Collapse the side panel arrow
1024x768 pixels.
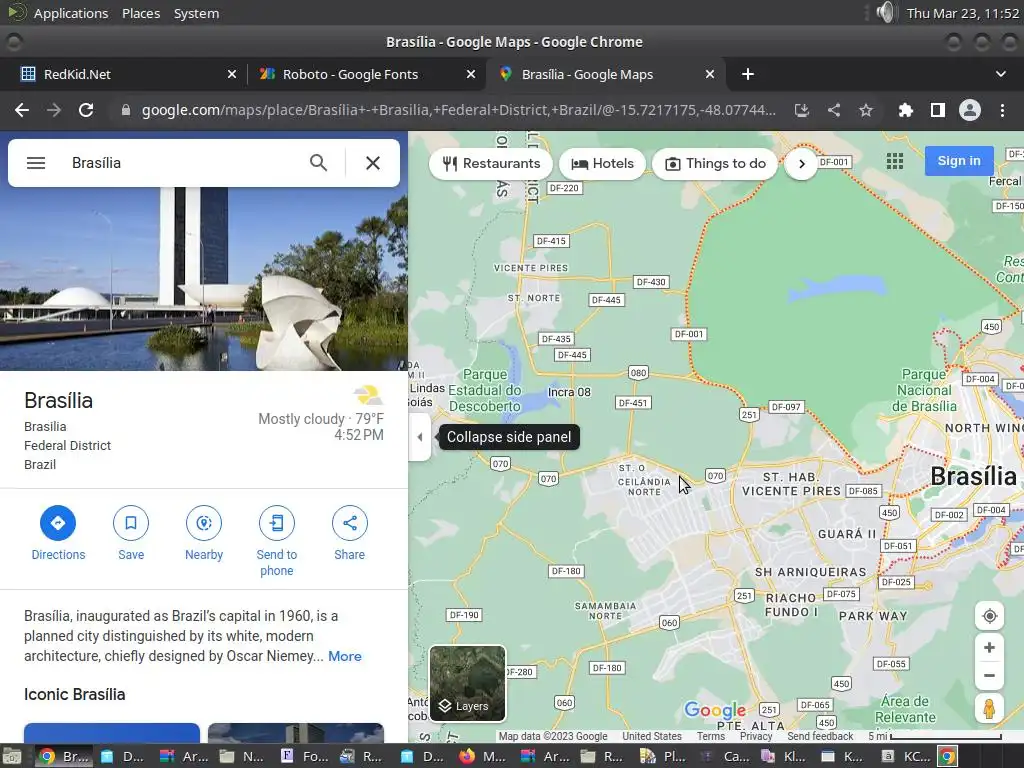pyautogui.click(x=420, y=437)
